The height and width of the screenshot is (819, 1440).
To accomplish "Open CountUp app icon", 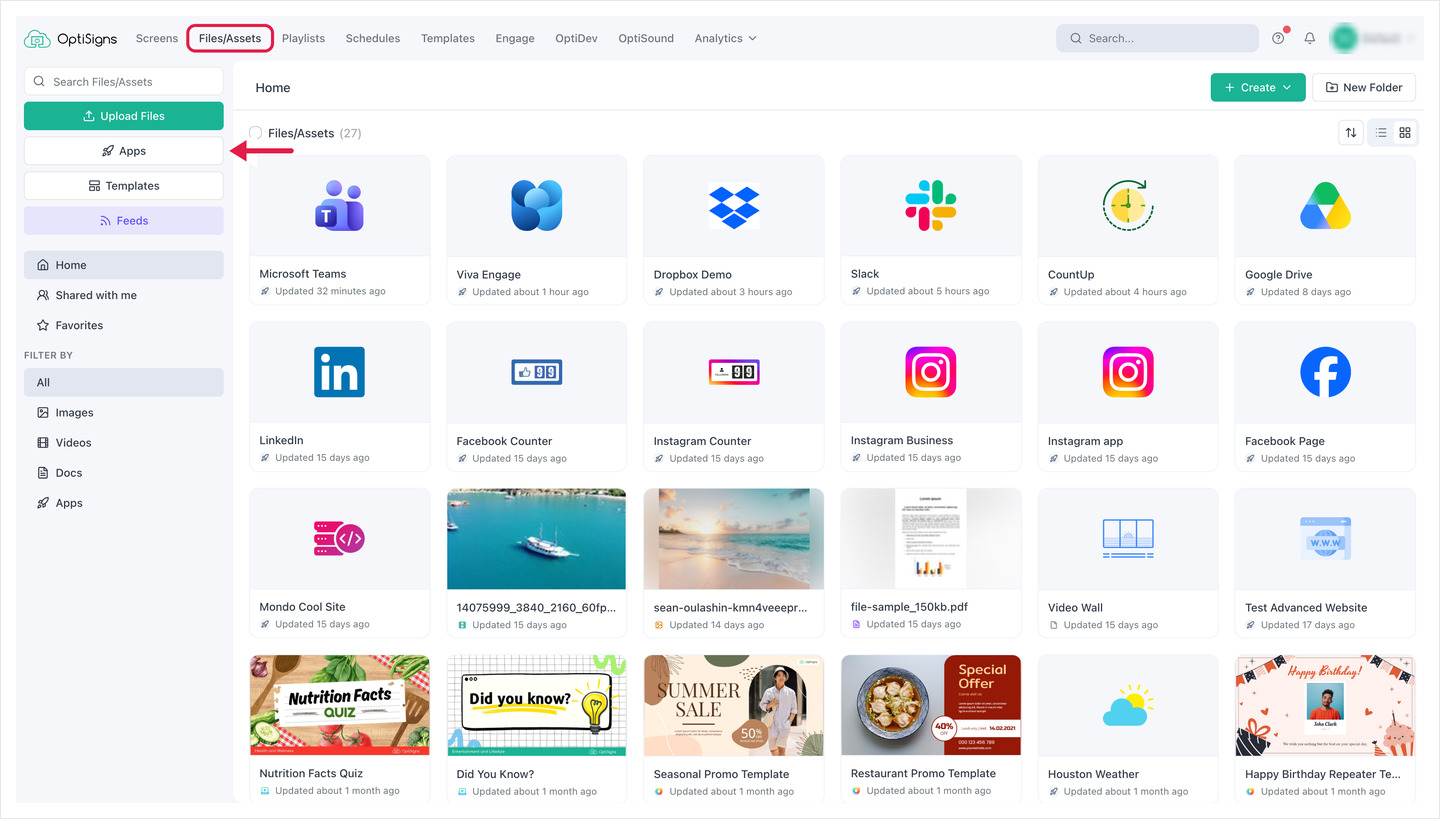I will pos(1128,206).
